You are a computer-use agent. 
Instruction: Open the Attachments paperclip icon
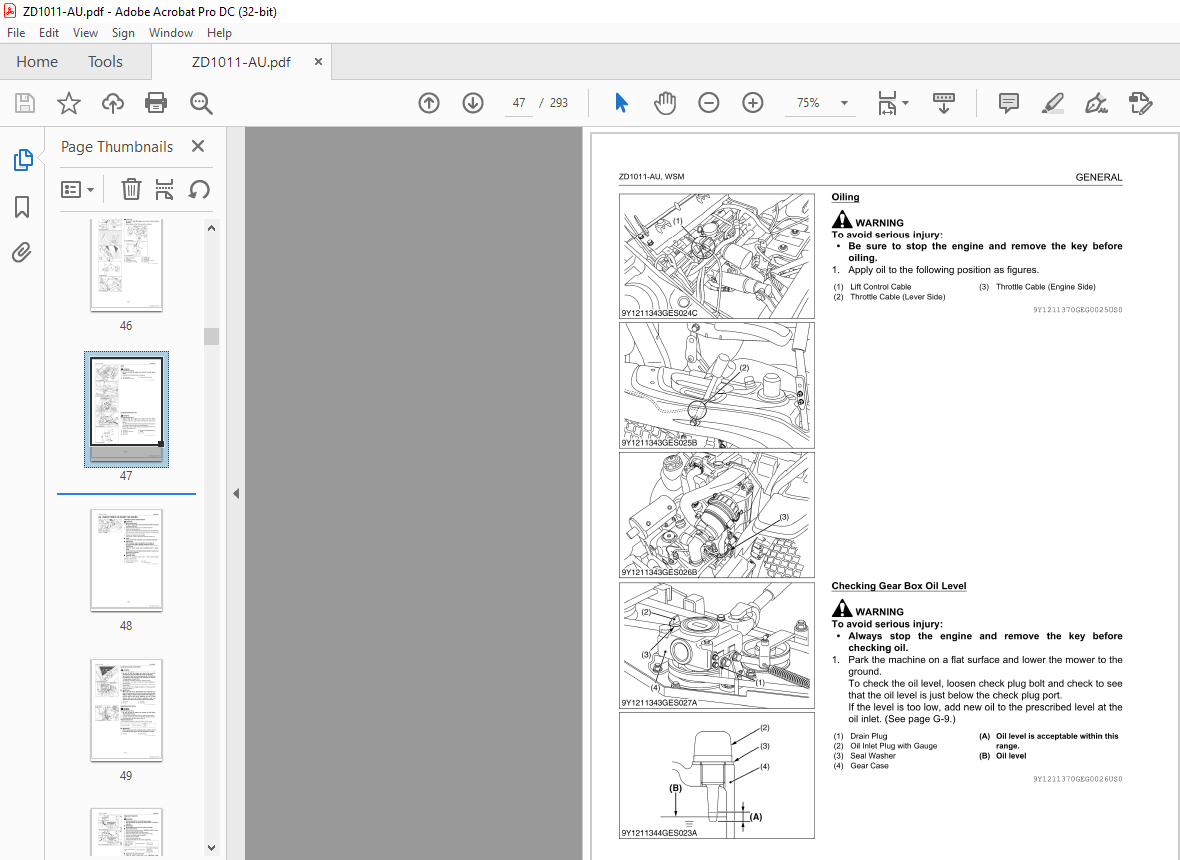[x=22, y=252]
